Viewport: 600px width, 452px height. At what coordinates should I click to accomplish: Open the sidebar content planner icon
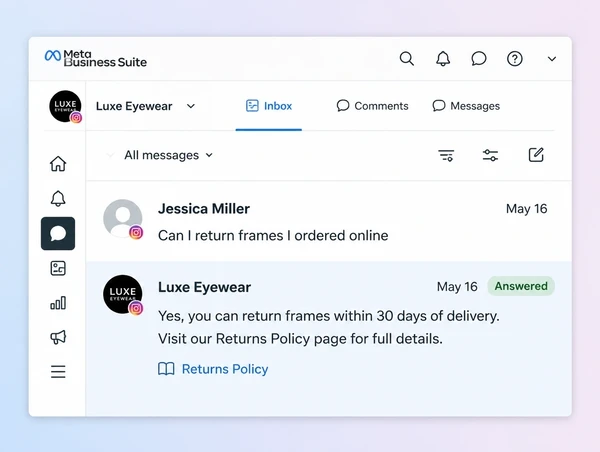[x=58, y=268]
